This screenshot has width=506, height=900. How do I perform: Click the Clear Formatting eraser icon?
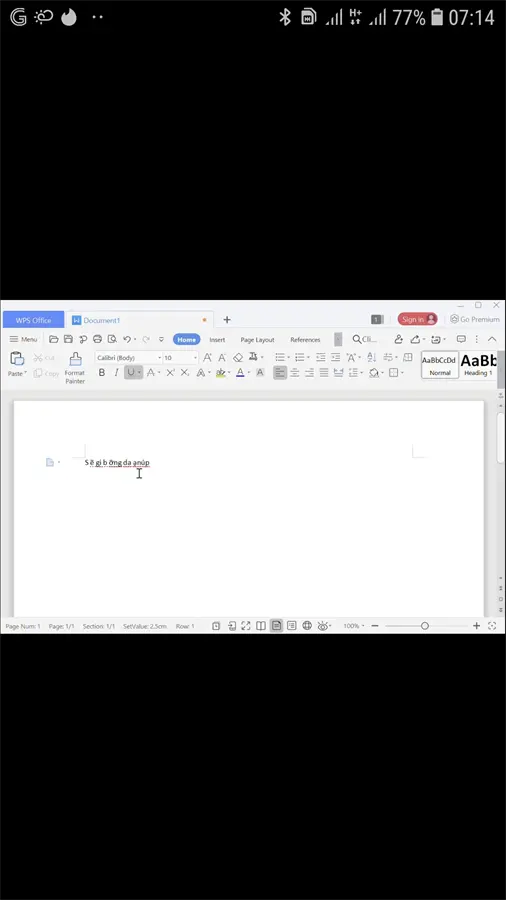click(x=238, y=358)
